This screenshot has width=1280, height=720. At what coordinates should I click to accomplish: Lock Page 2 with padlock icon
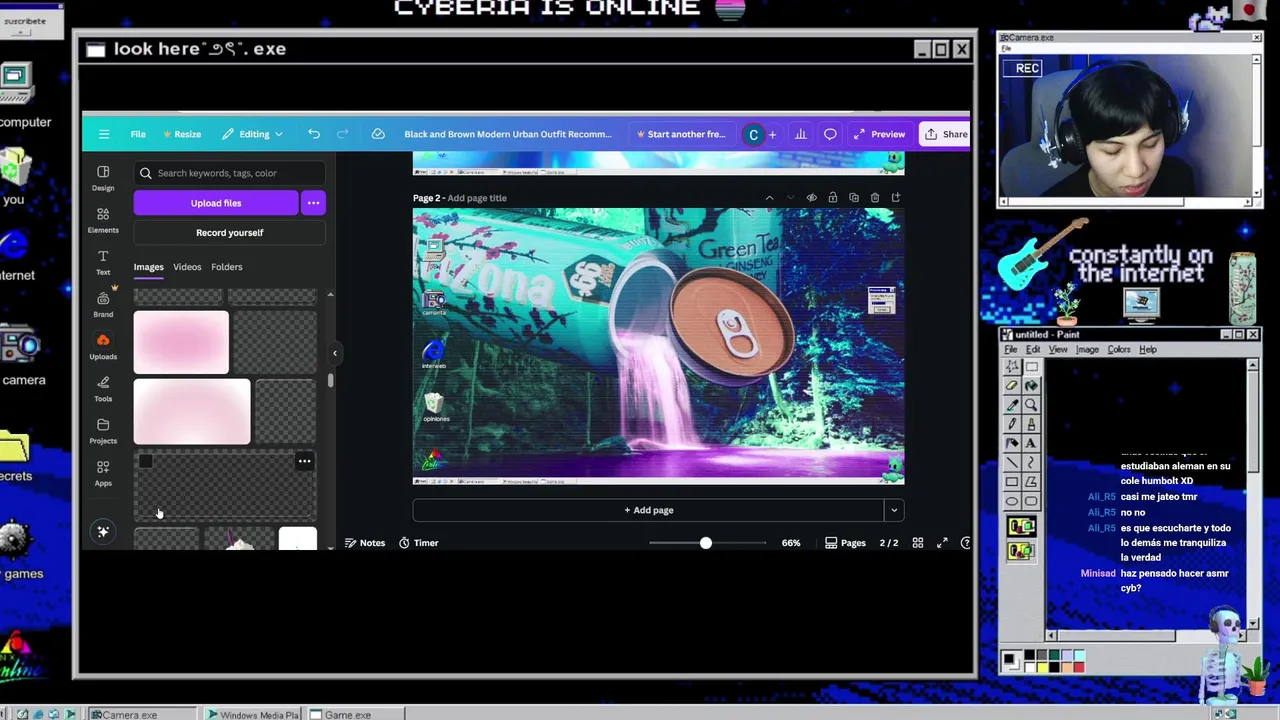click(832, 198)
